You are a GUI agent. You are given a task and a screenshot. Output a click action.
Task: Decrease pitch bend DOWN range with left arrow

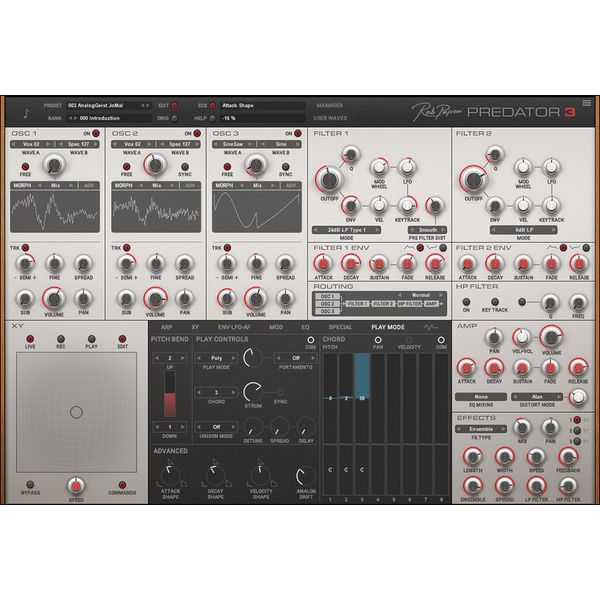coord(157,427)
